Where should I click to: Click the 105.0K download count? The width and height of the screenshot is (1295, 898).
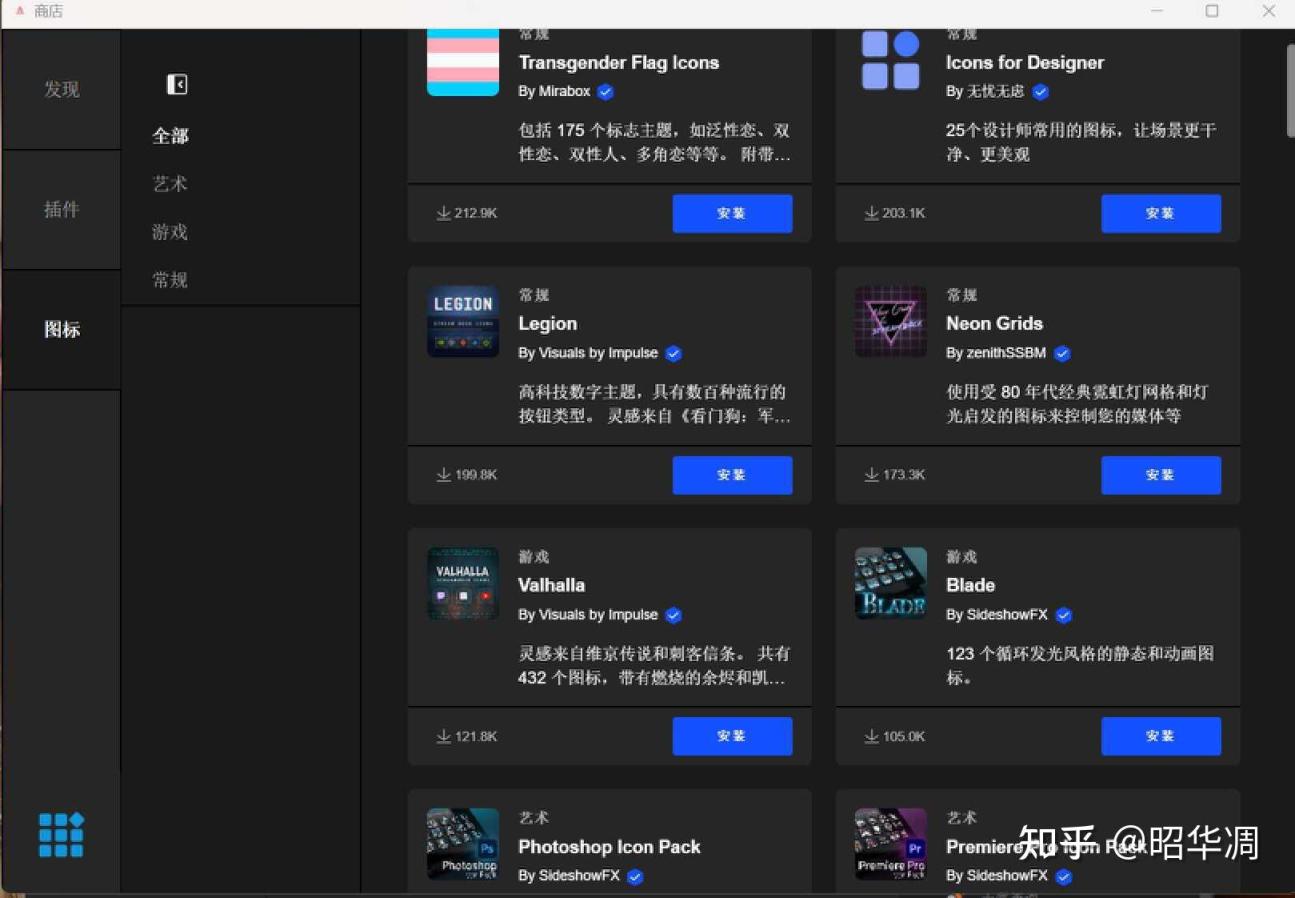(x=904, y=737)
